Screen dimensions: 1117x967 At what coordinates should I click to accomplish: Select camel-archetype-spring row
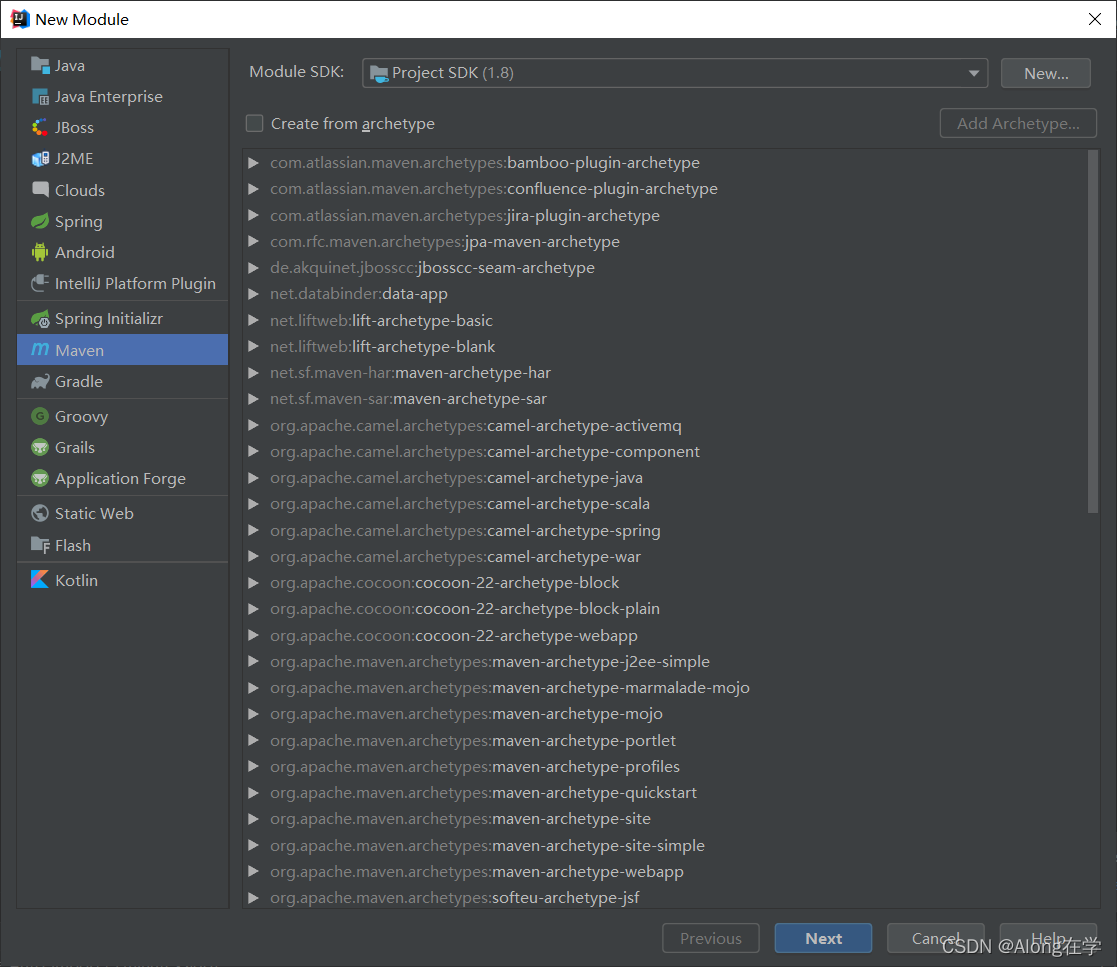coord(665,530)
